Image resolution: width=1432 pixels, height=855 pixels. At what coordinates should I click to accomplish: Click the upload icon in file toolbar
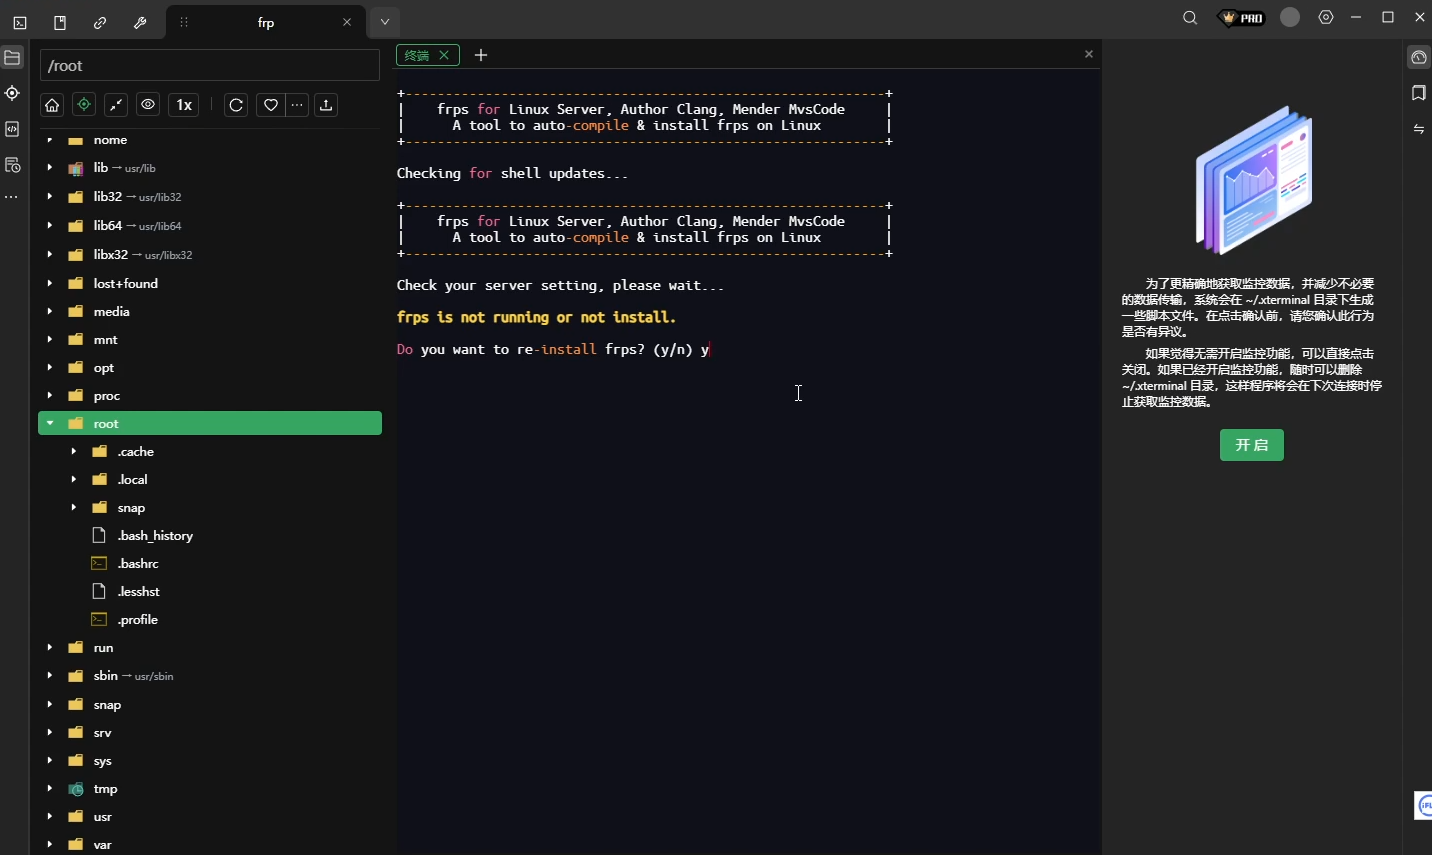(x=326, y=105)
